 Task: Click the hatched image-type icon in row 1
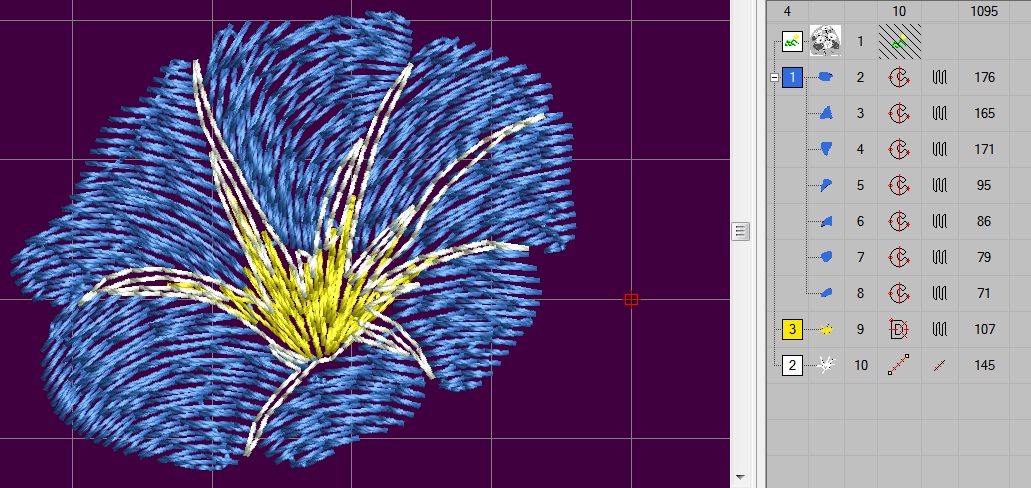[899, 41]
